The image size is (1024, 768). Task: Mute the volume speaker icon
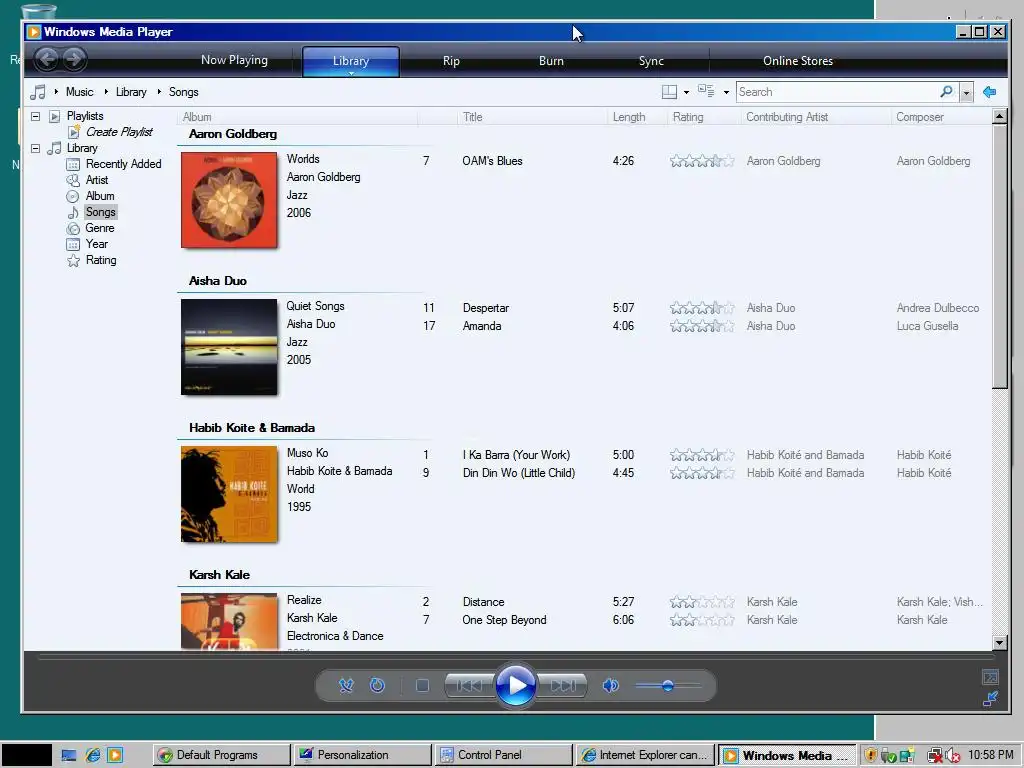click(611, 686)
